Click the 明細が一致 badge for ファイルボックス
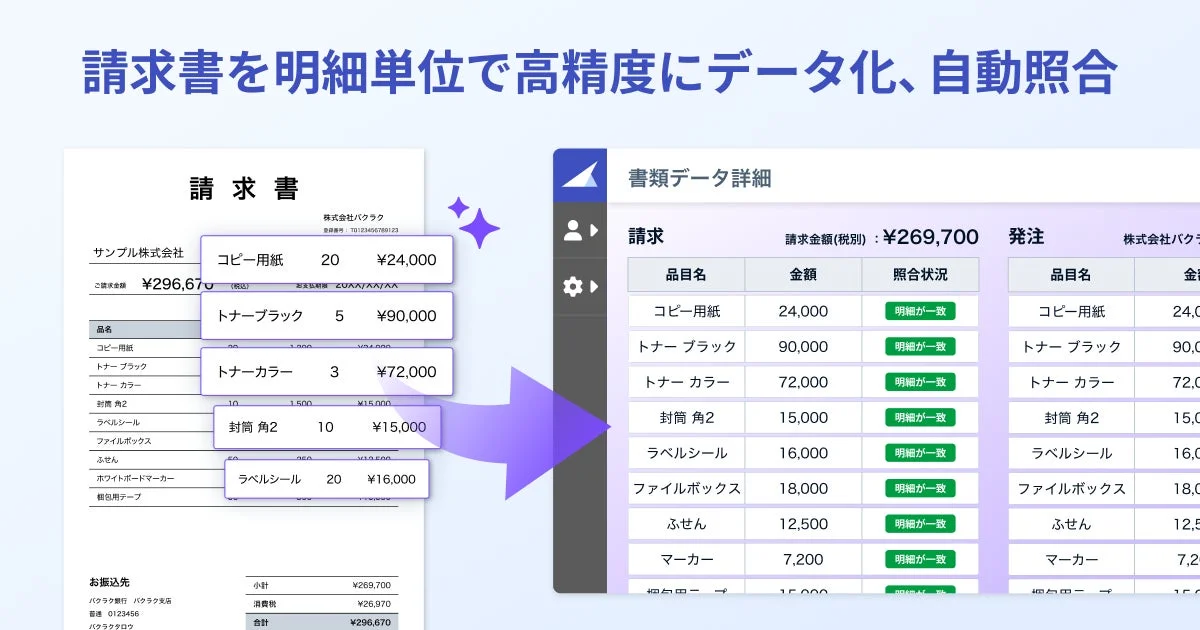 tap(920, 488)
